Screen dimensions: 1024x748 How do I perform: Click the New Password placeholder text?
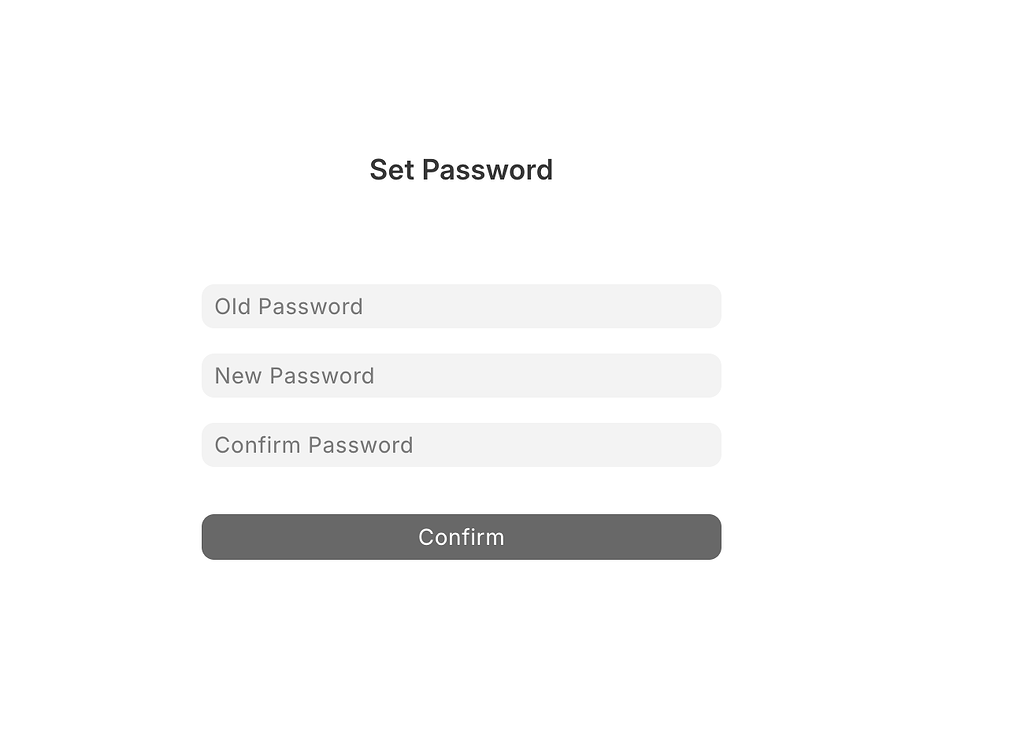[294, 375]
